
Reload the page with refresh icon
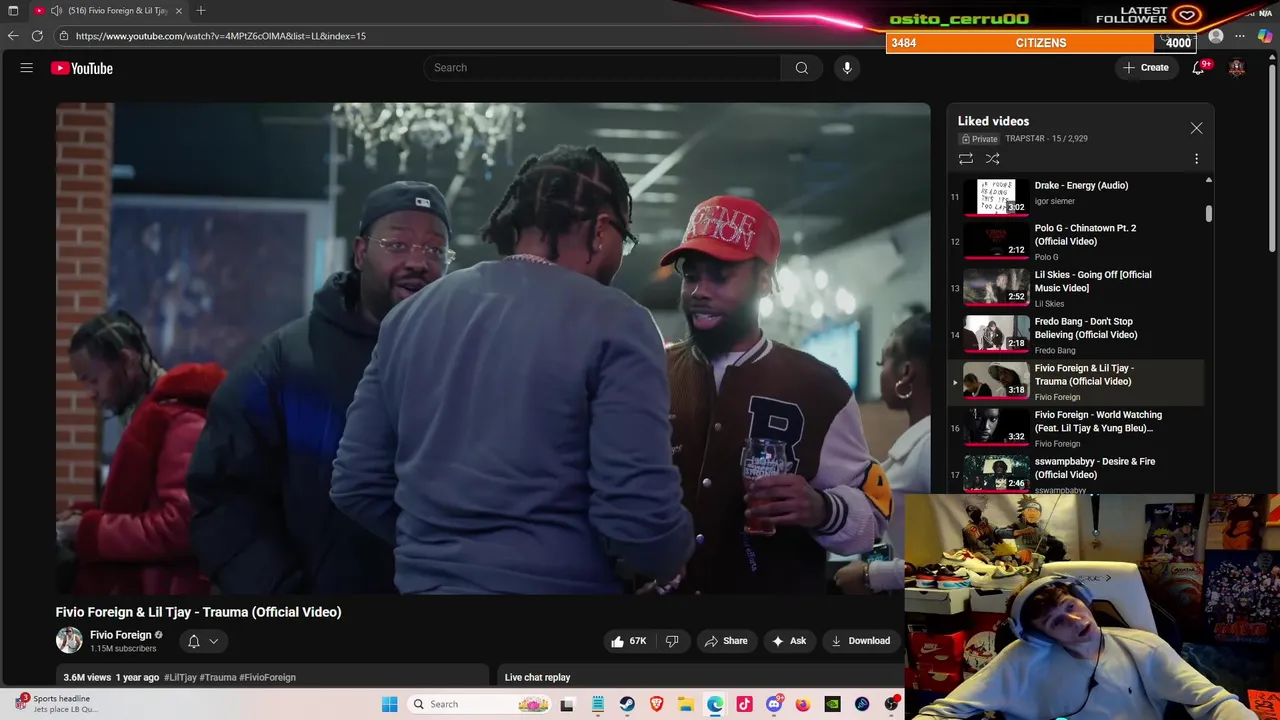click(37, 36)
